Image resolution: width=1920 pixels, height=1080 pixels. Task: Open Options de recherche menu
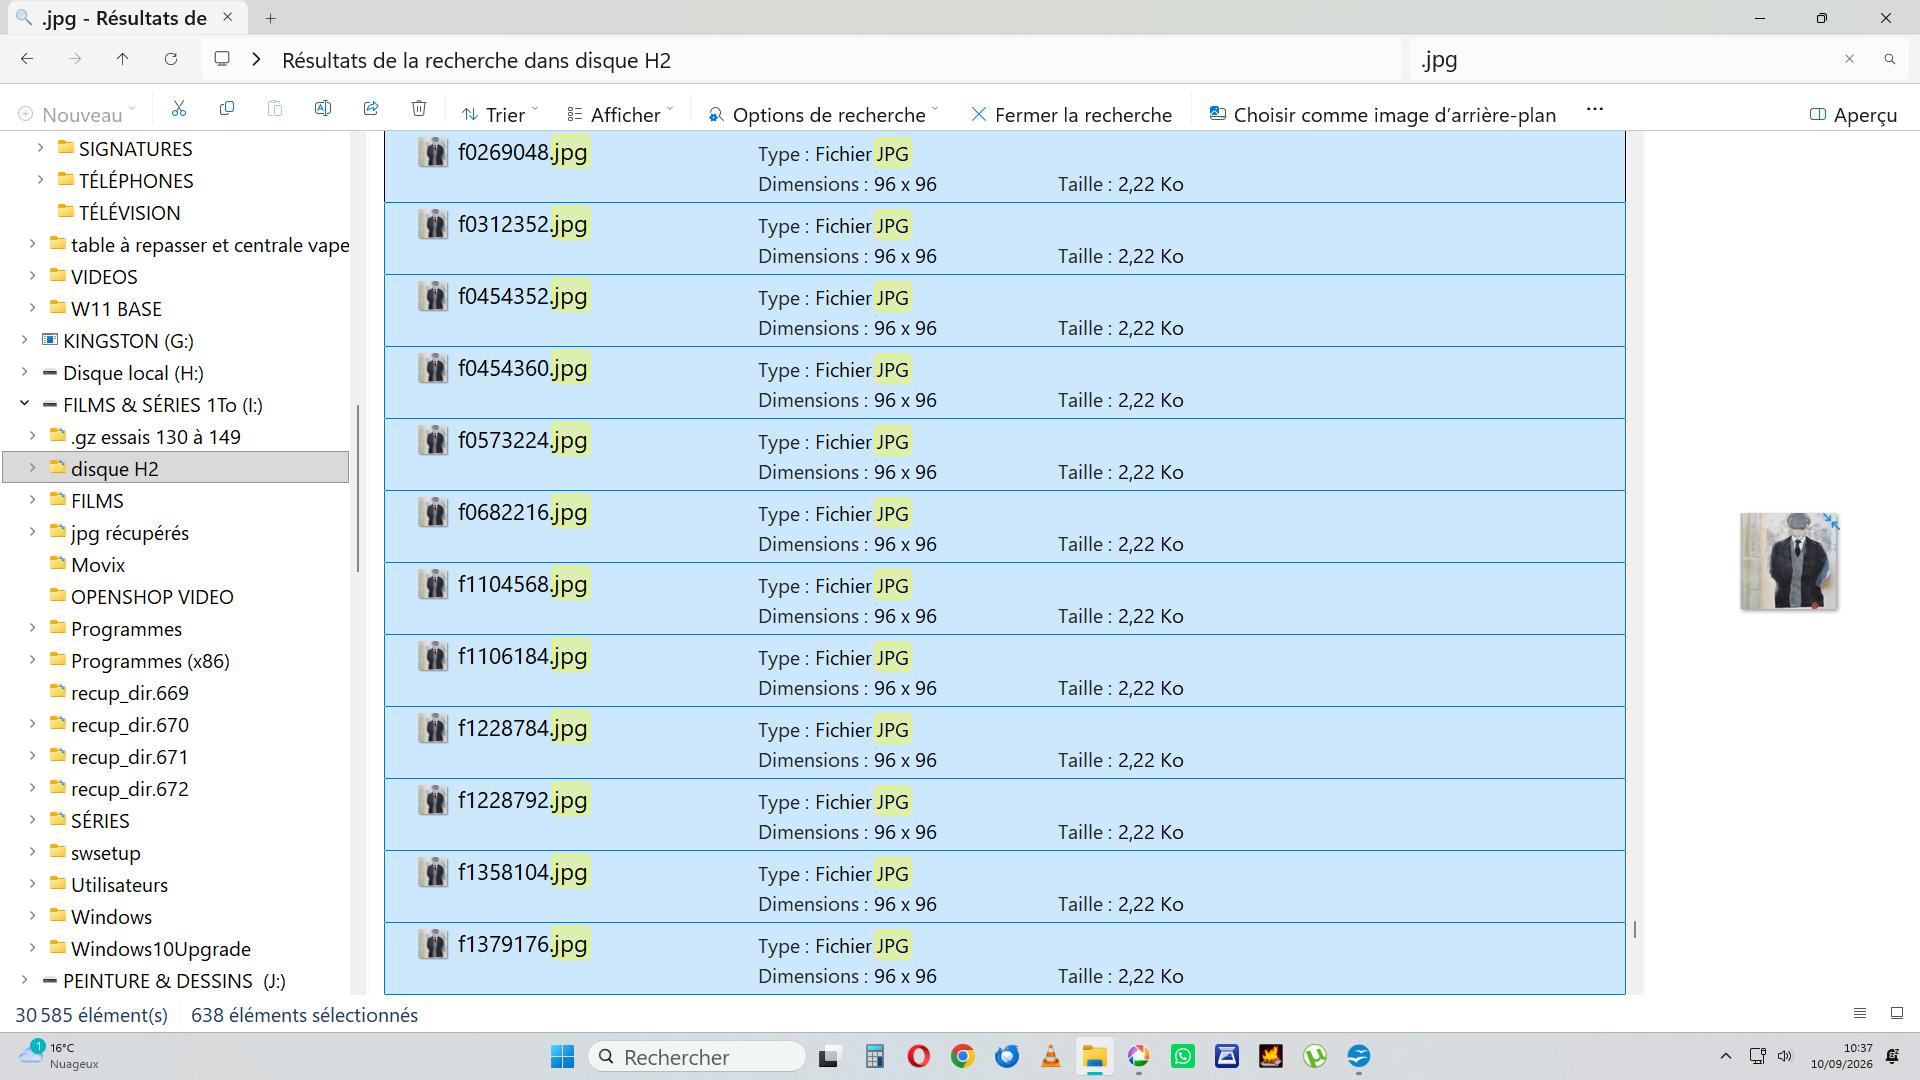click(823, 115)
